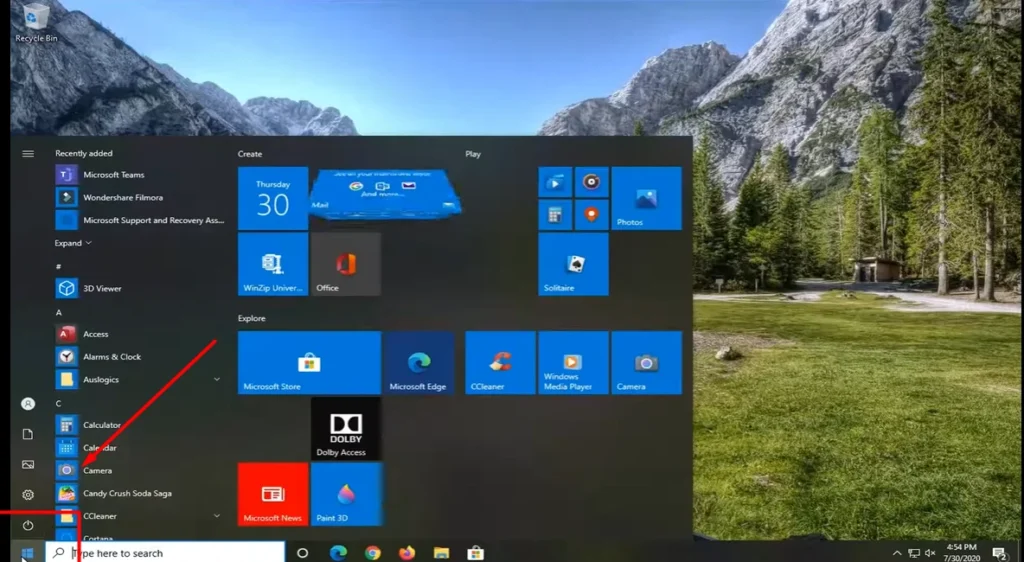Launch Candy Crush Soda Saga
This screenshot has width=1024, height=562.
140,493
